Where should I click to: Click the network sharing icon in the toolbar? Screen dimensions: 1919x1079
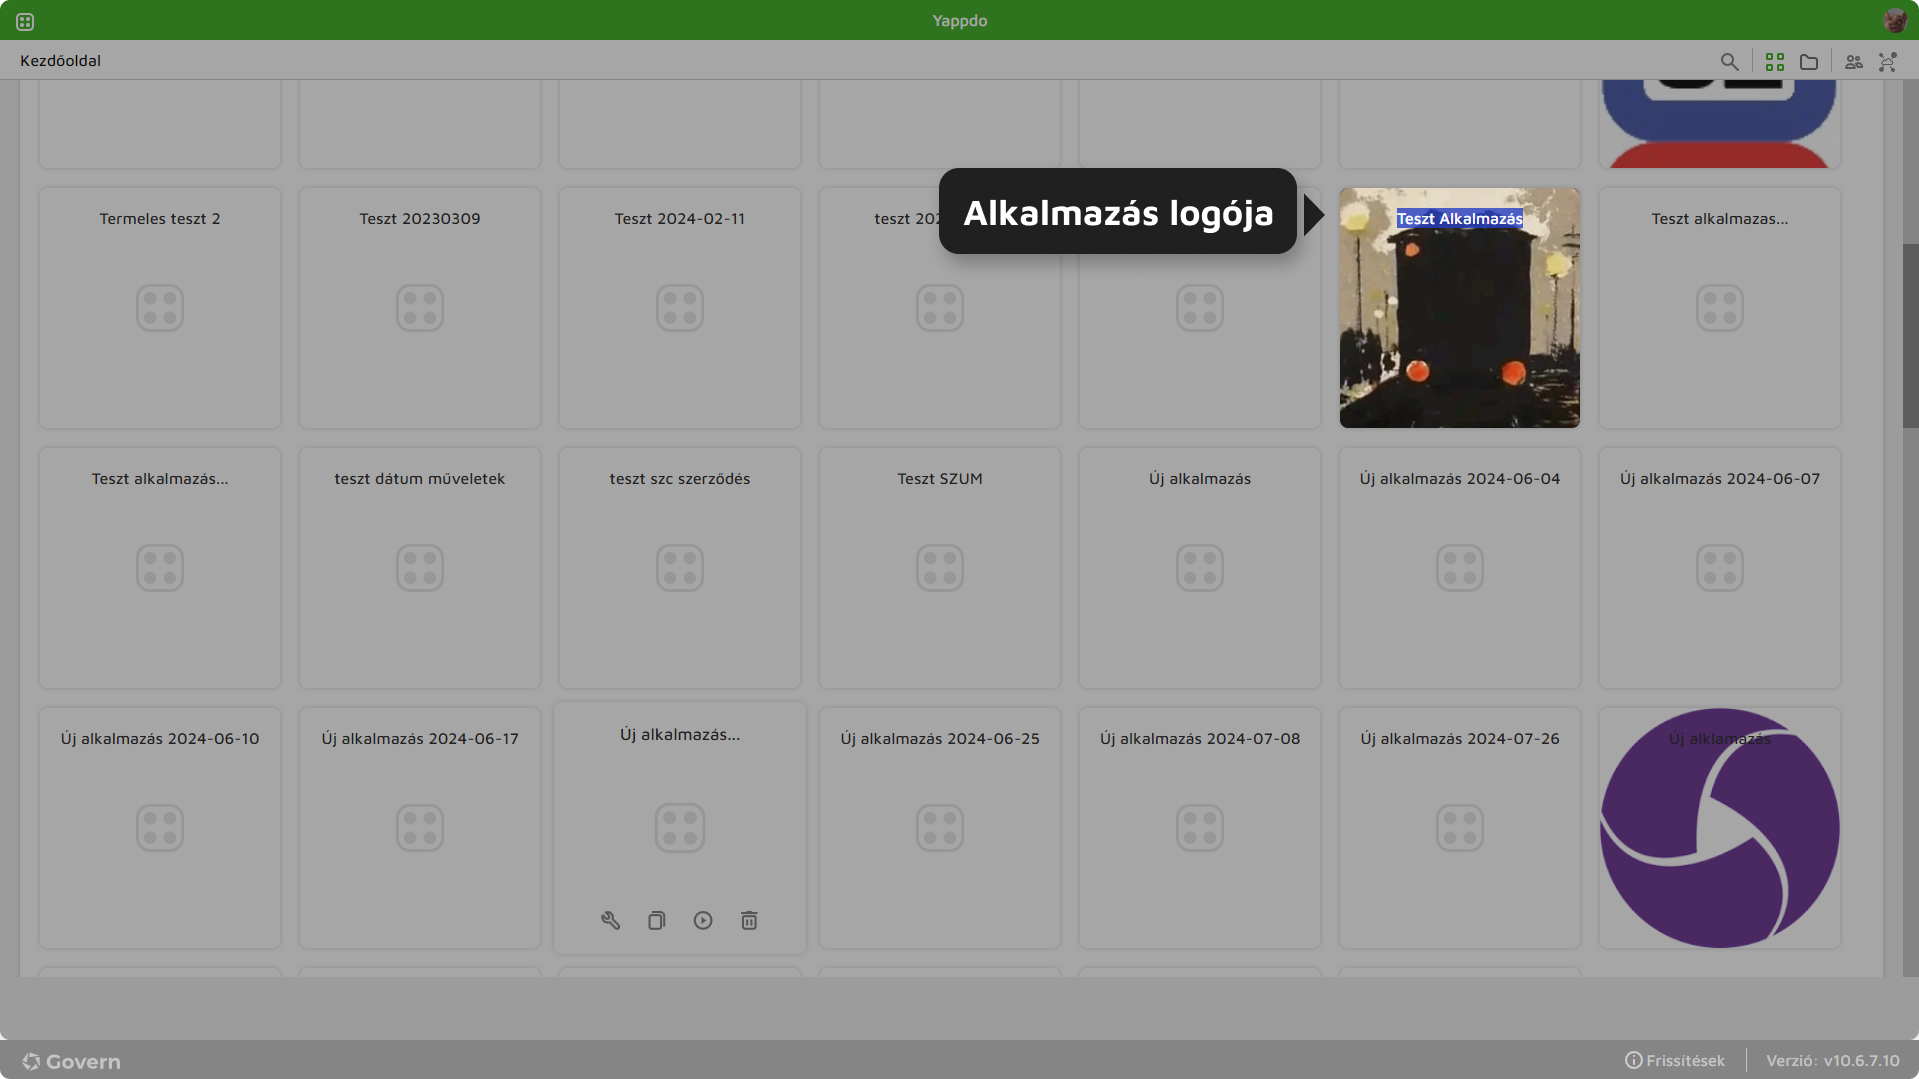tap(1887, 61)
